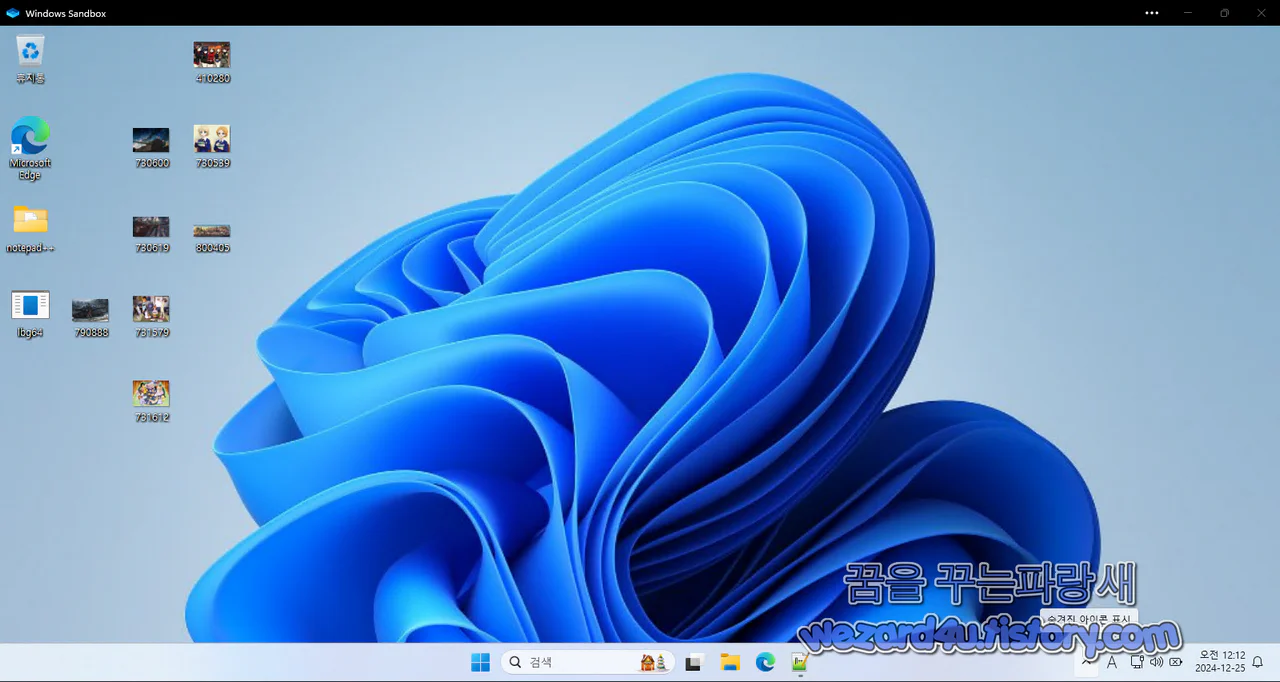The width and height of the screenshot is (1280, 682).
Task: Switch to the running Notepad++ taskbar app
Action: tap(800, 662)
